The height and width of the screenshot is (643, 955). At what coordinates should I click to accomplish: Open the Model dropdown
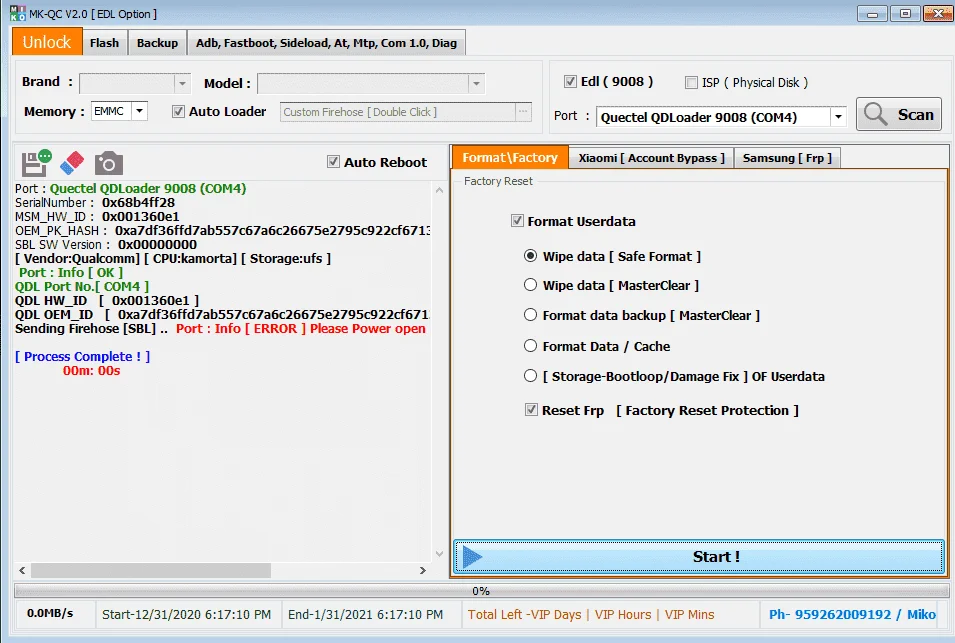pyautogui.click(x=476, y=83)
